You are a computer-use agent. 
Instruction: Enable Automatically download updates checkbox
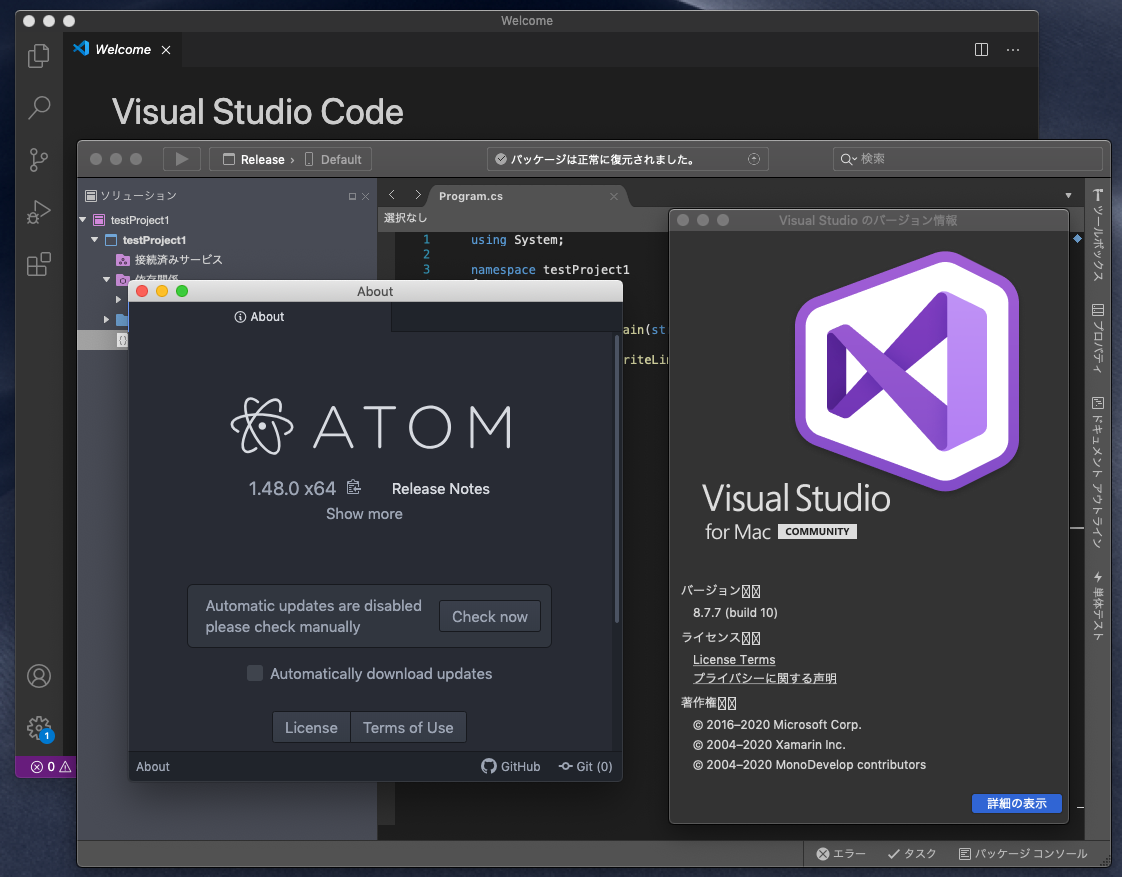click(x=255, y=673)
